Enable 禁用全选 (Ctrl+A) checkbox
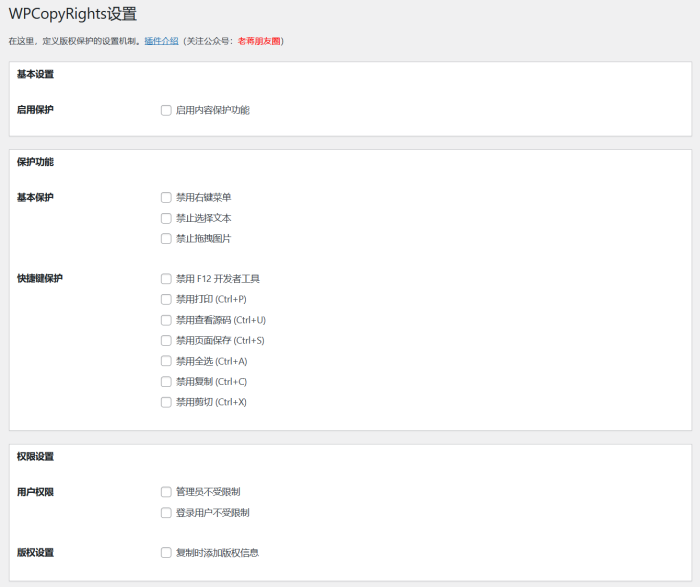 point(166,361)
